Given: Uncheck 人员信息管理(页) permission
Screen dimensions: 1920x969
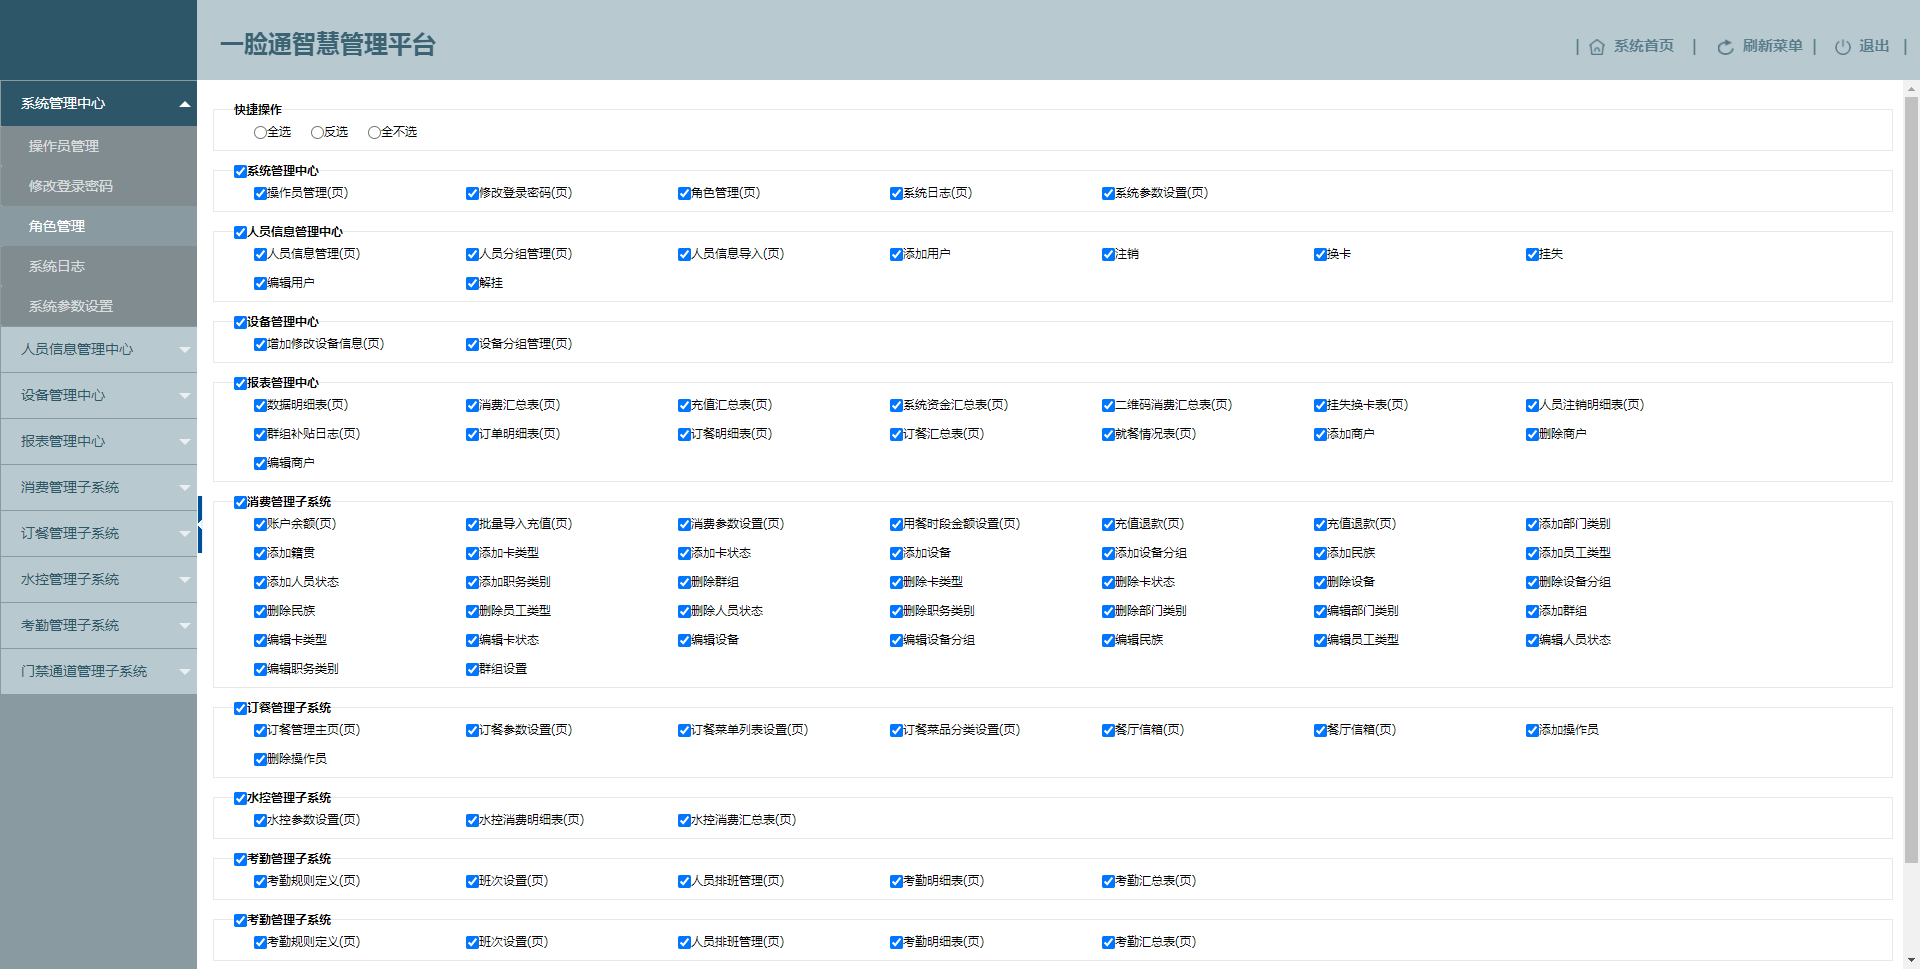Looking at the screenshot, I should (x=260, y=254).
